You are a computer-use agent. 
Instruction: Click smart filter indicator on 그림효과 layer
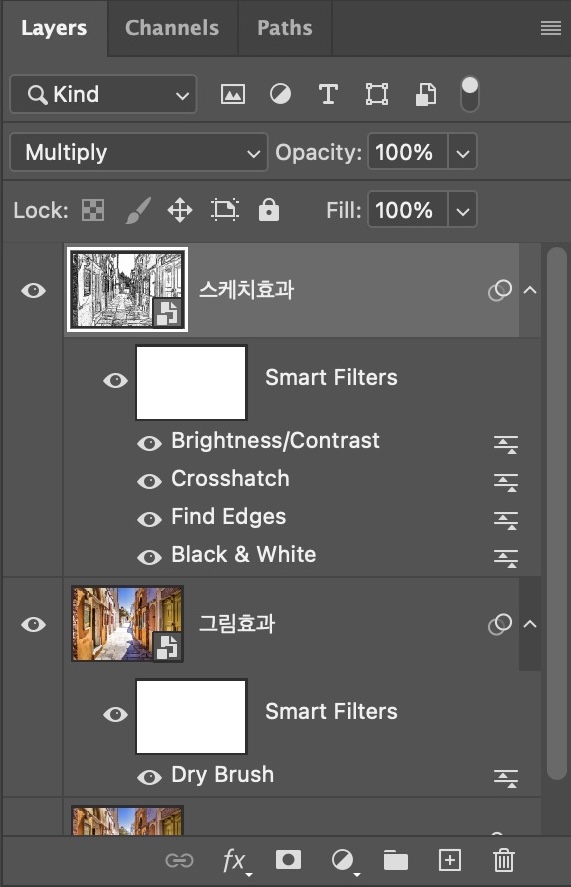[500, 624]
